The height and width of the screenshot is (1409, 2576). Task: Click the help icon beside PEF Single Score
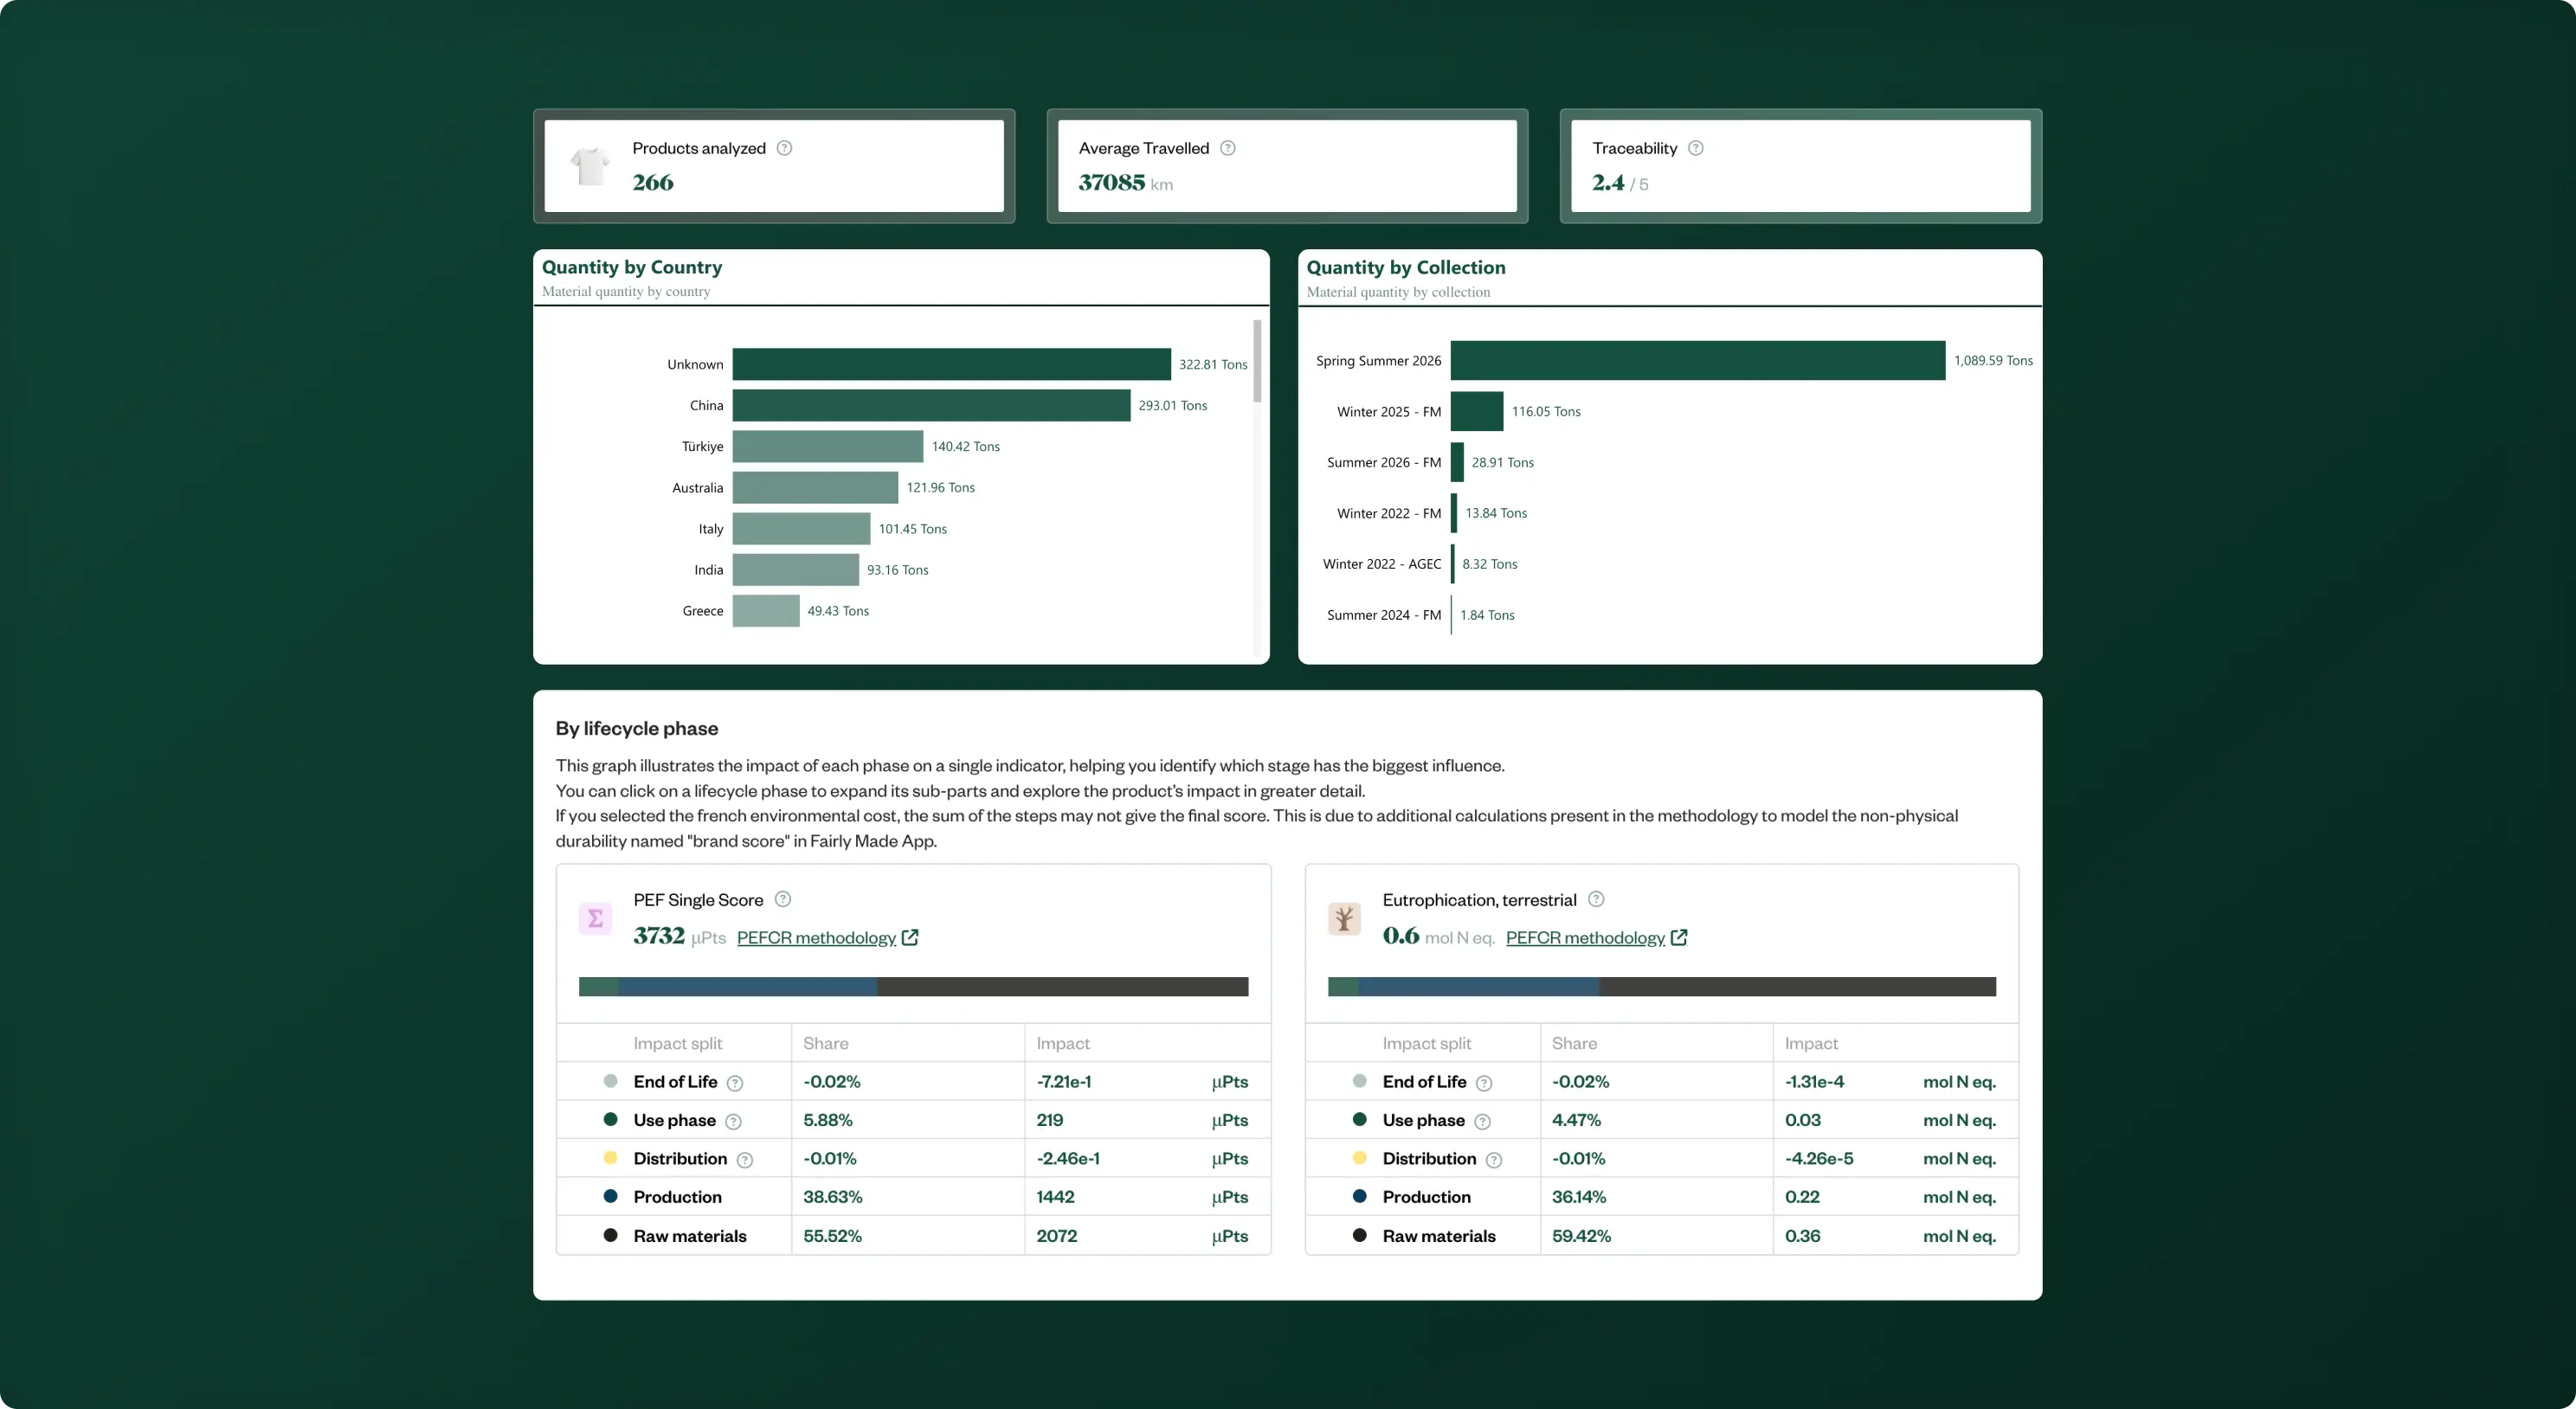pos(783,899)
